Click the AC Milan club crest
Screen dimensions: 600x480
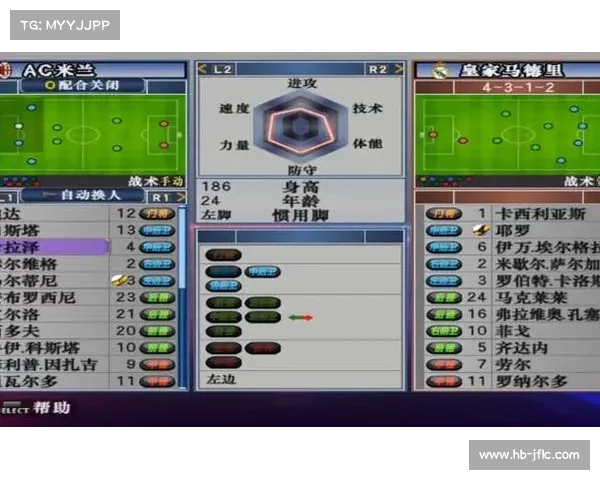5,70
